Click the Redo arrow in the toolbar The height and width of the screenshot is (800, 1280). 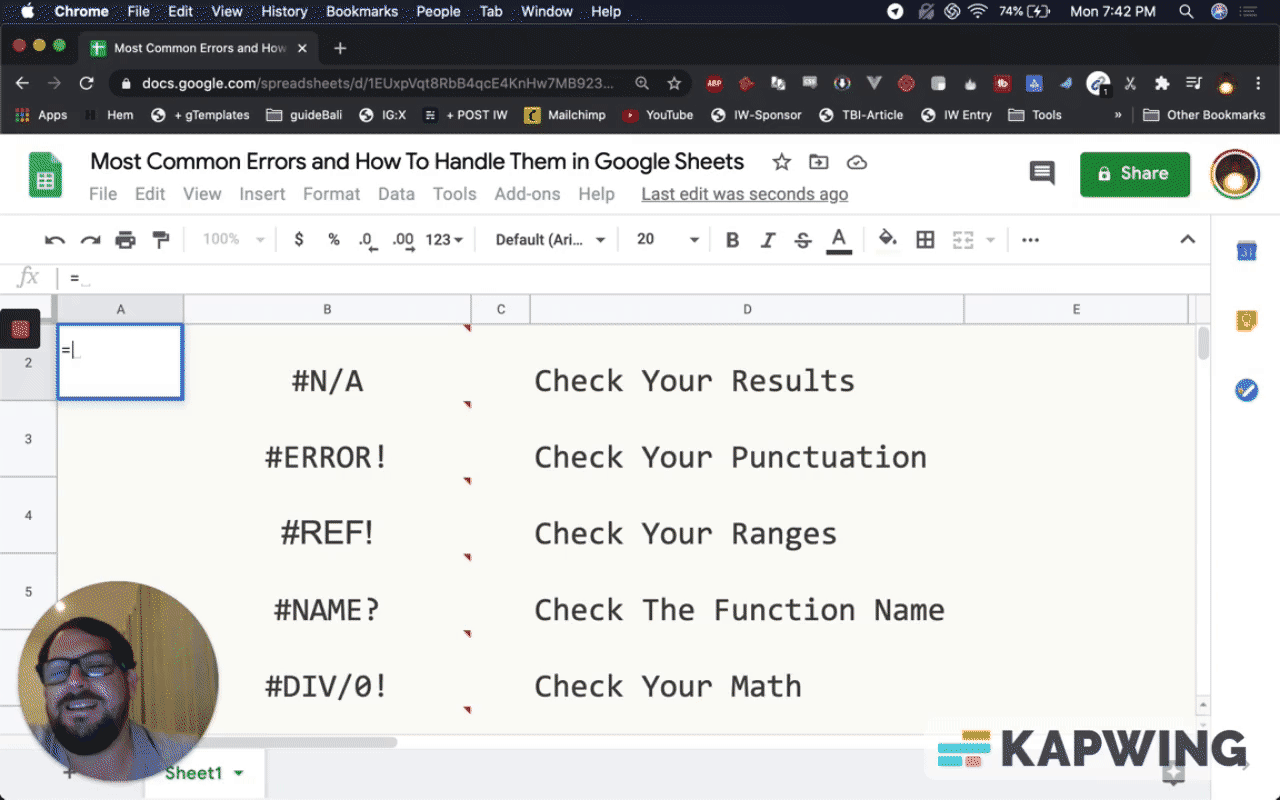pyautogui.click(x=90, y=240)
